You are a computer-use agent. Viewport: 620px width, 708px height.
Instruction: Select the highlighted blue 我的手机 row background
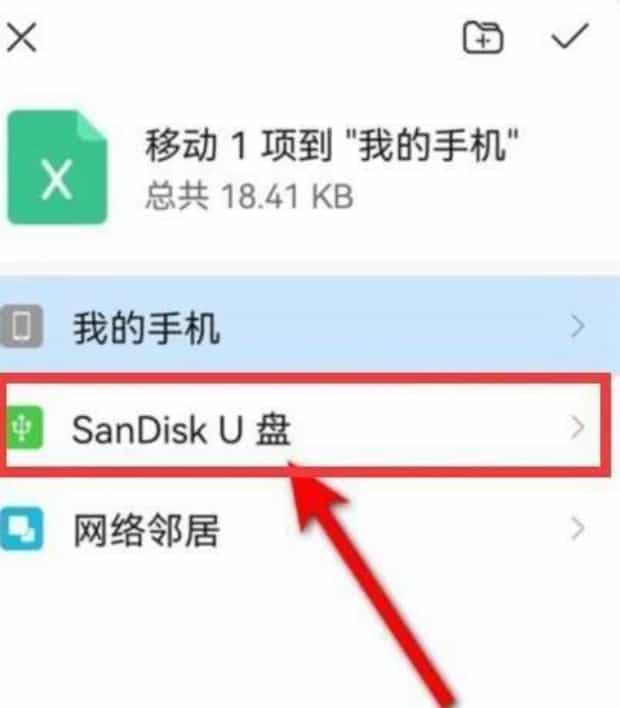[310, 326]
